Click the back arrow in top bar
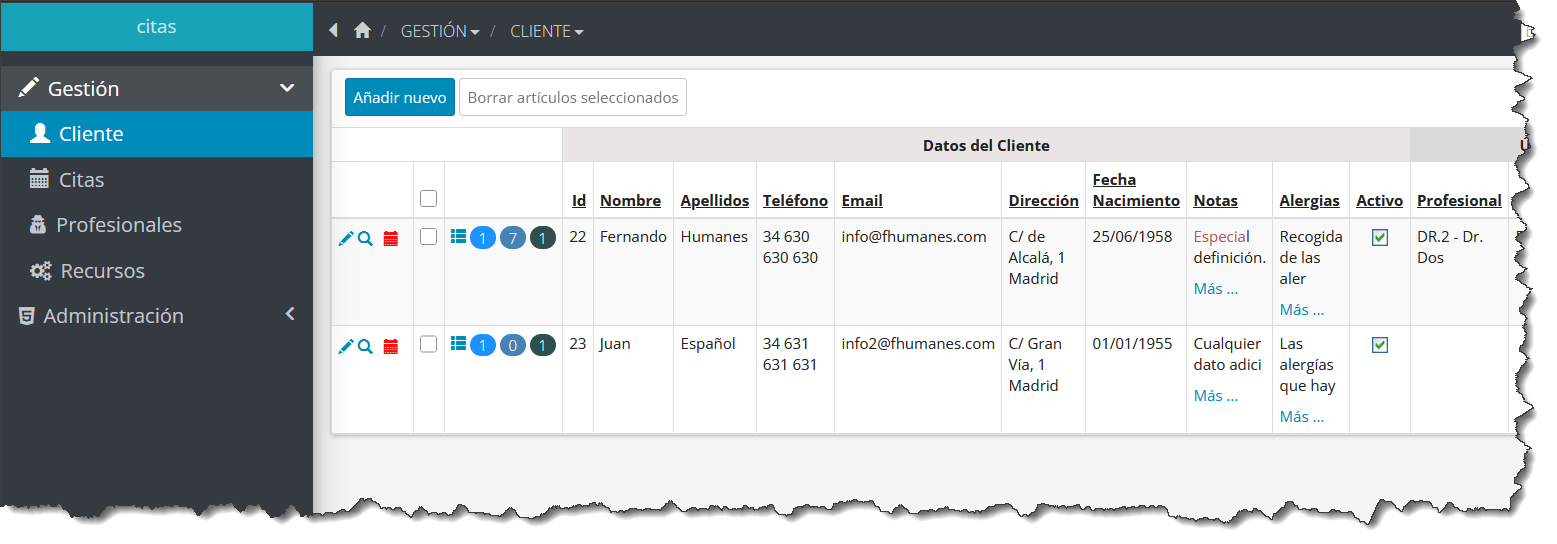The height and width of the screenshot is (544, 1557). [334, 31]
